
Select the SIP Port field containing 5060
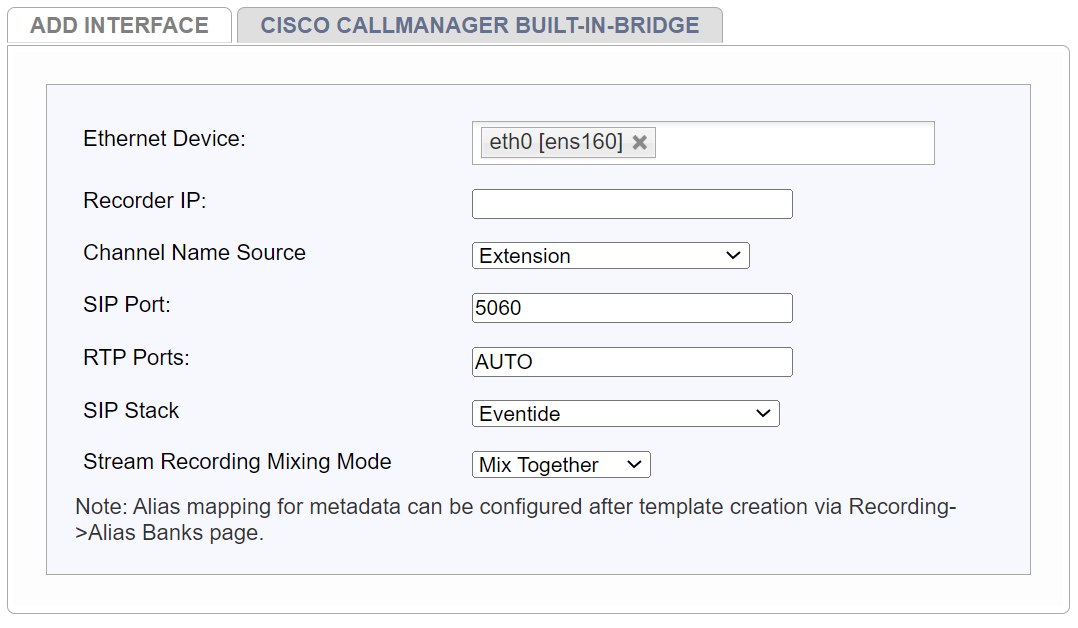click(x=631, y=307)
